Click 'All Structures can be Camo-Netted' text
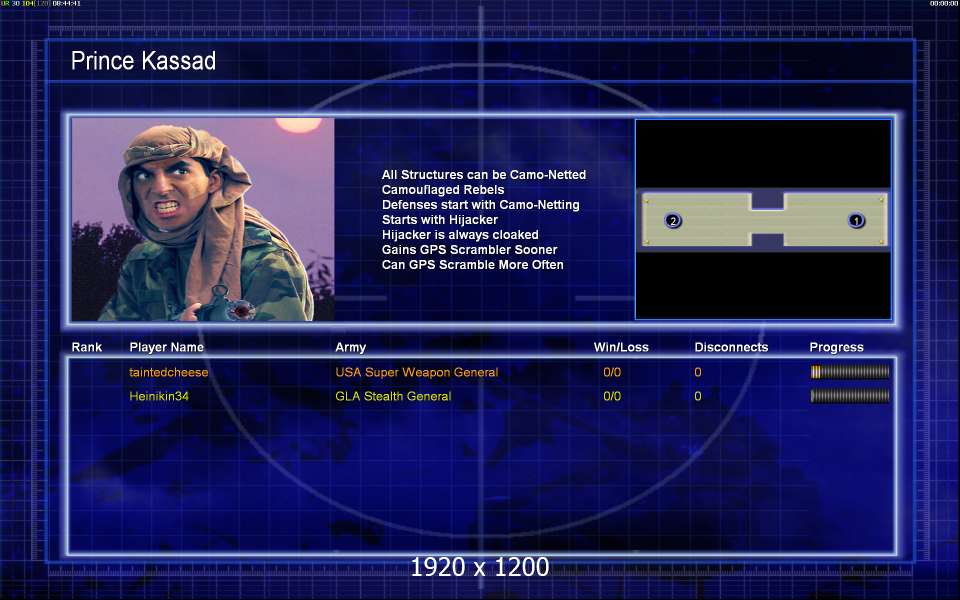 coord(484,175)
